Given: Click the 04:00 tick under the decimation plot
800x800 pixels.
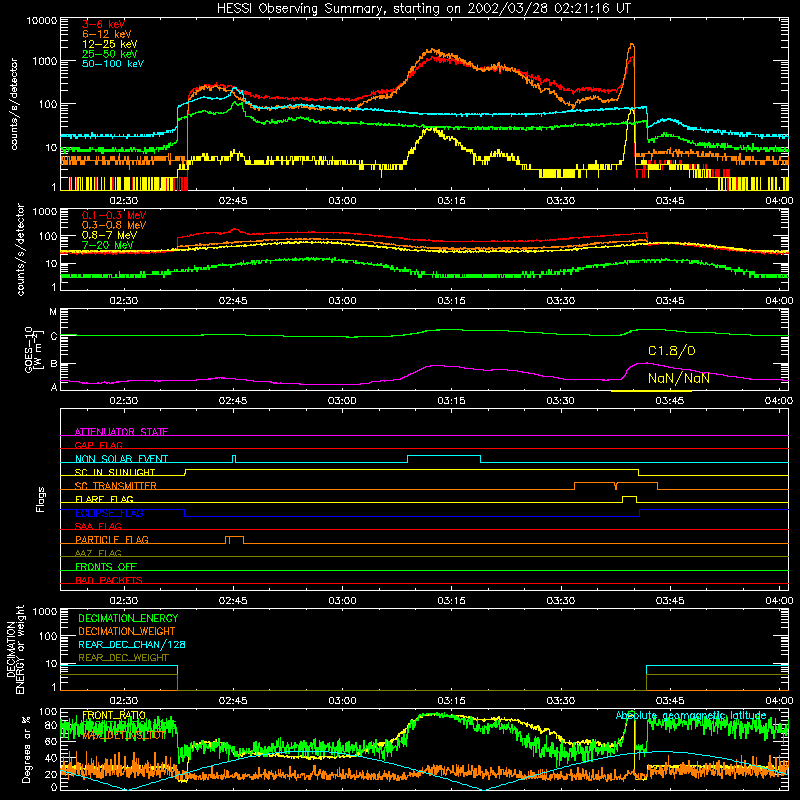Looking at the screenshot, I should point(779,701).
